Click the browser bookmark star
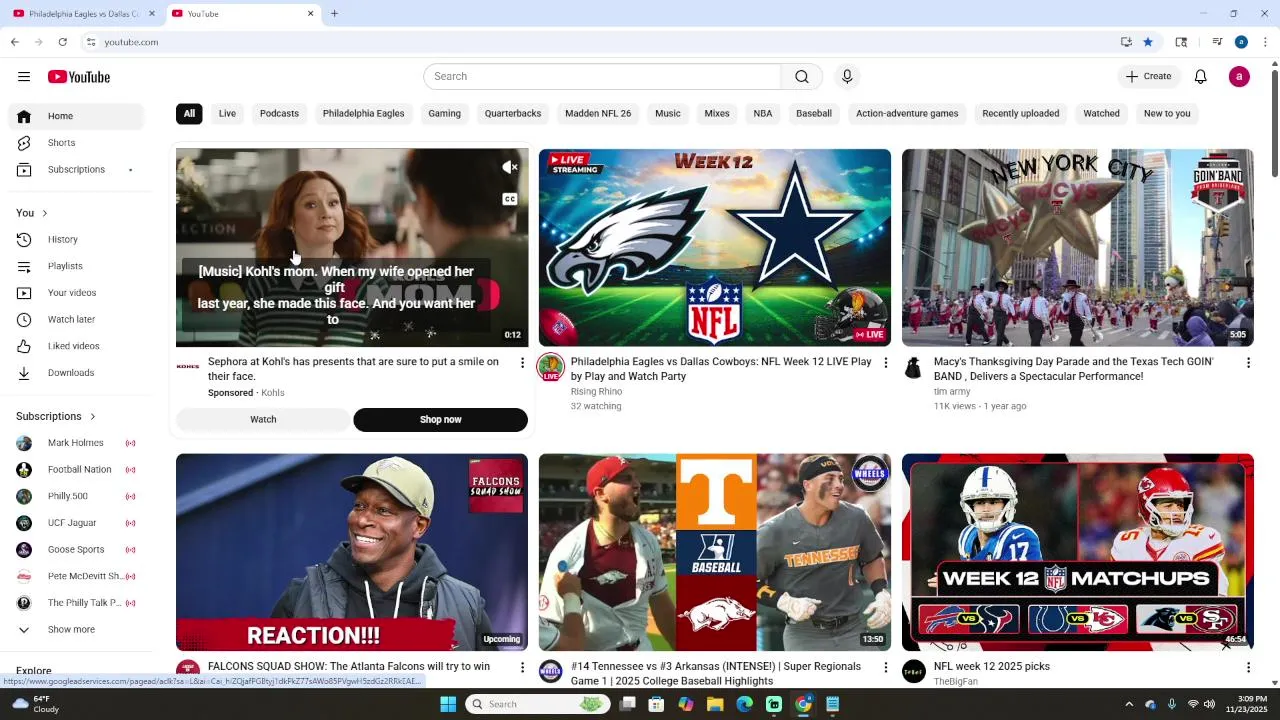 tap(1148, 42)
